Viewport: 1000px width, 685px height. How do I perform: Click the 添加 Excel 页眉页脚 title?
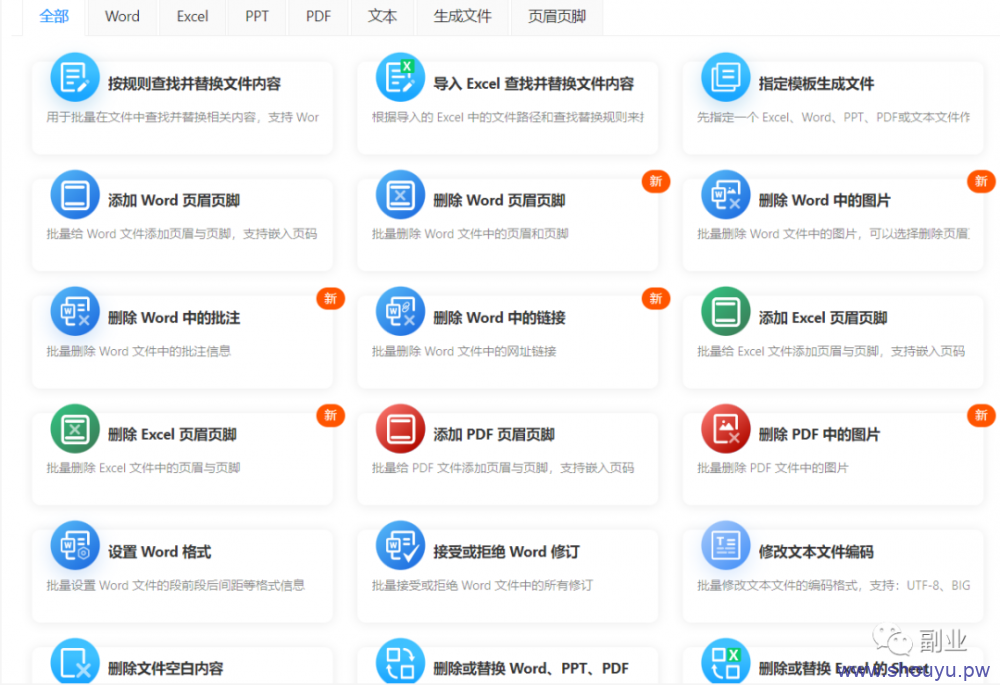click(x=823, y=318)
